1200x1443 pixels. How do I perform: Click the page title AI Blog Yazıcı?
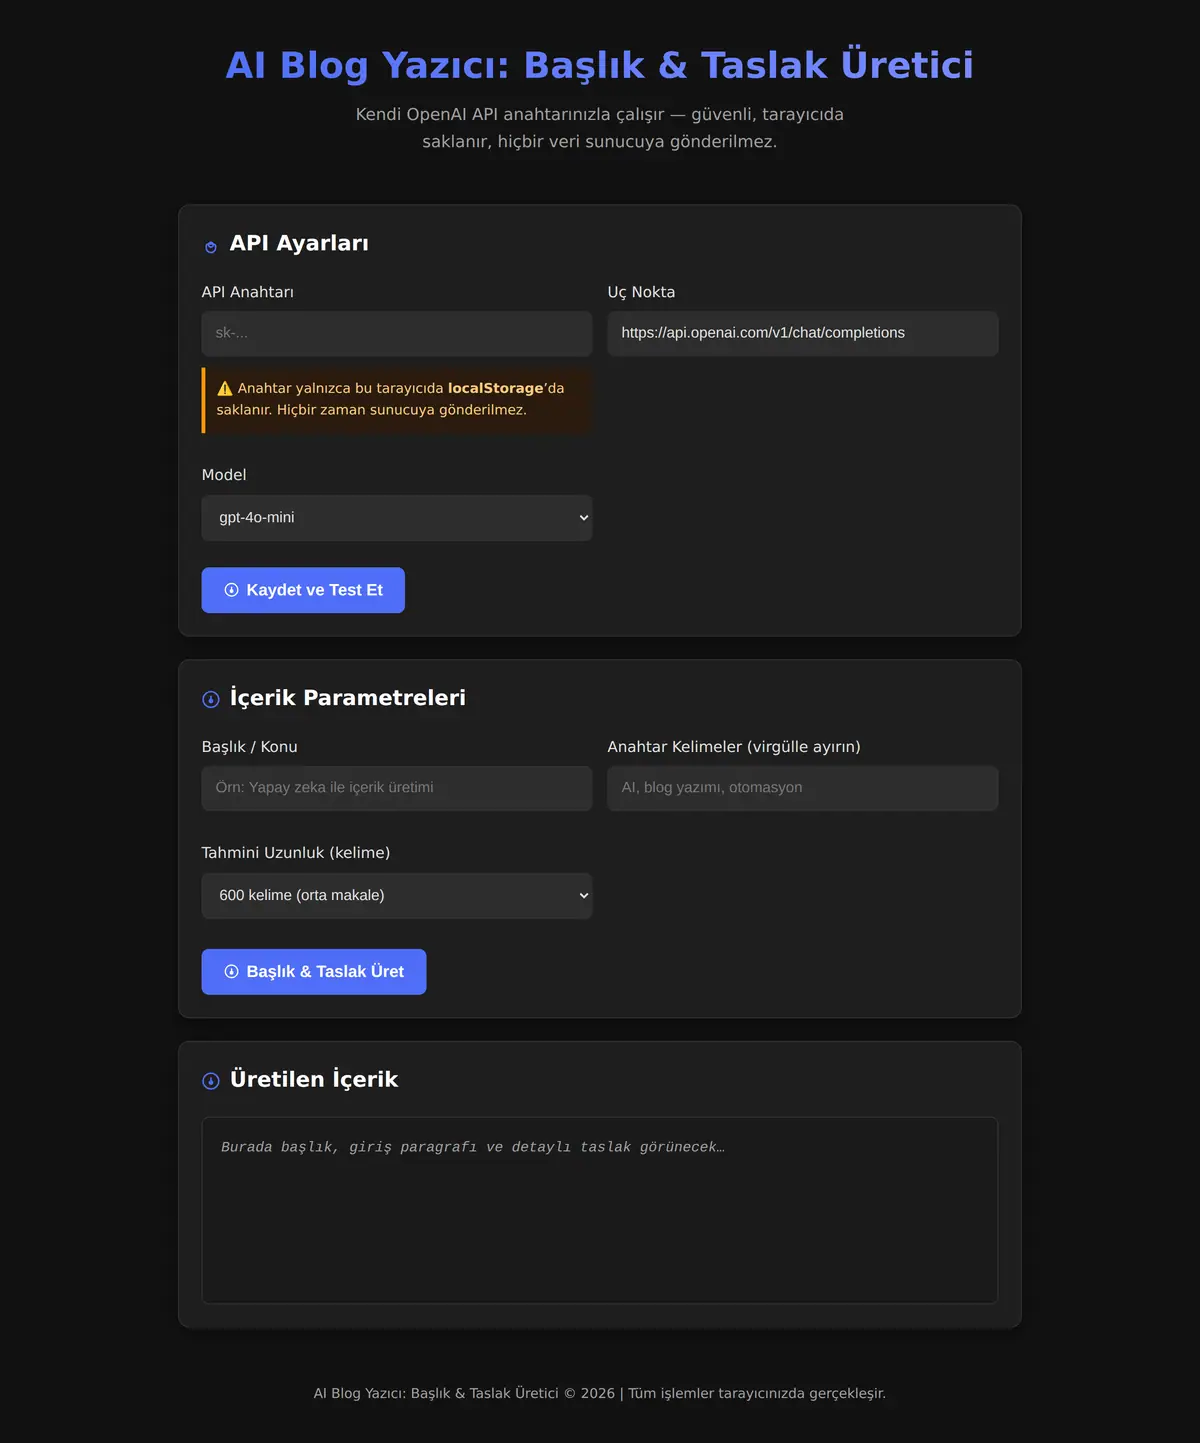point(600,65)
